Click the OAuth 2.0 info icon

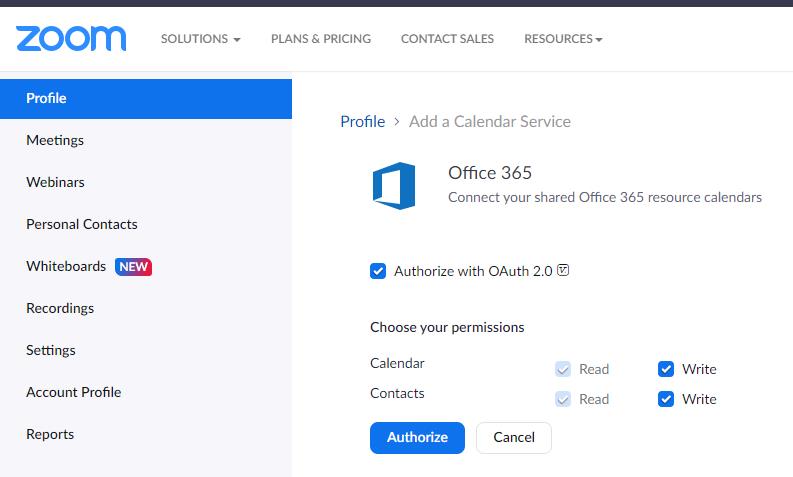(563, 270)
